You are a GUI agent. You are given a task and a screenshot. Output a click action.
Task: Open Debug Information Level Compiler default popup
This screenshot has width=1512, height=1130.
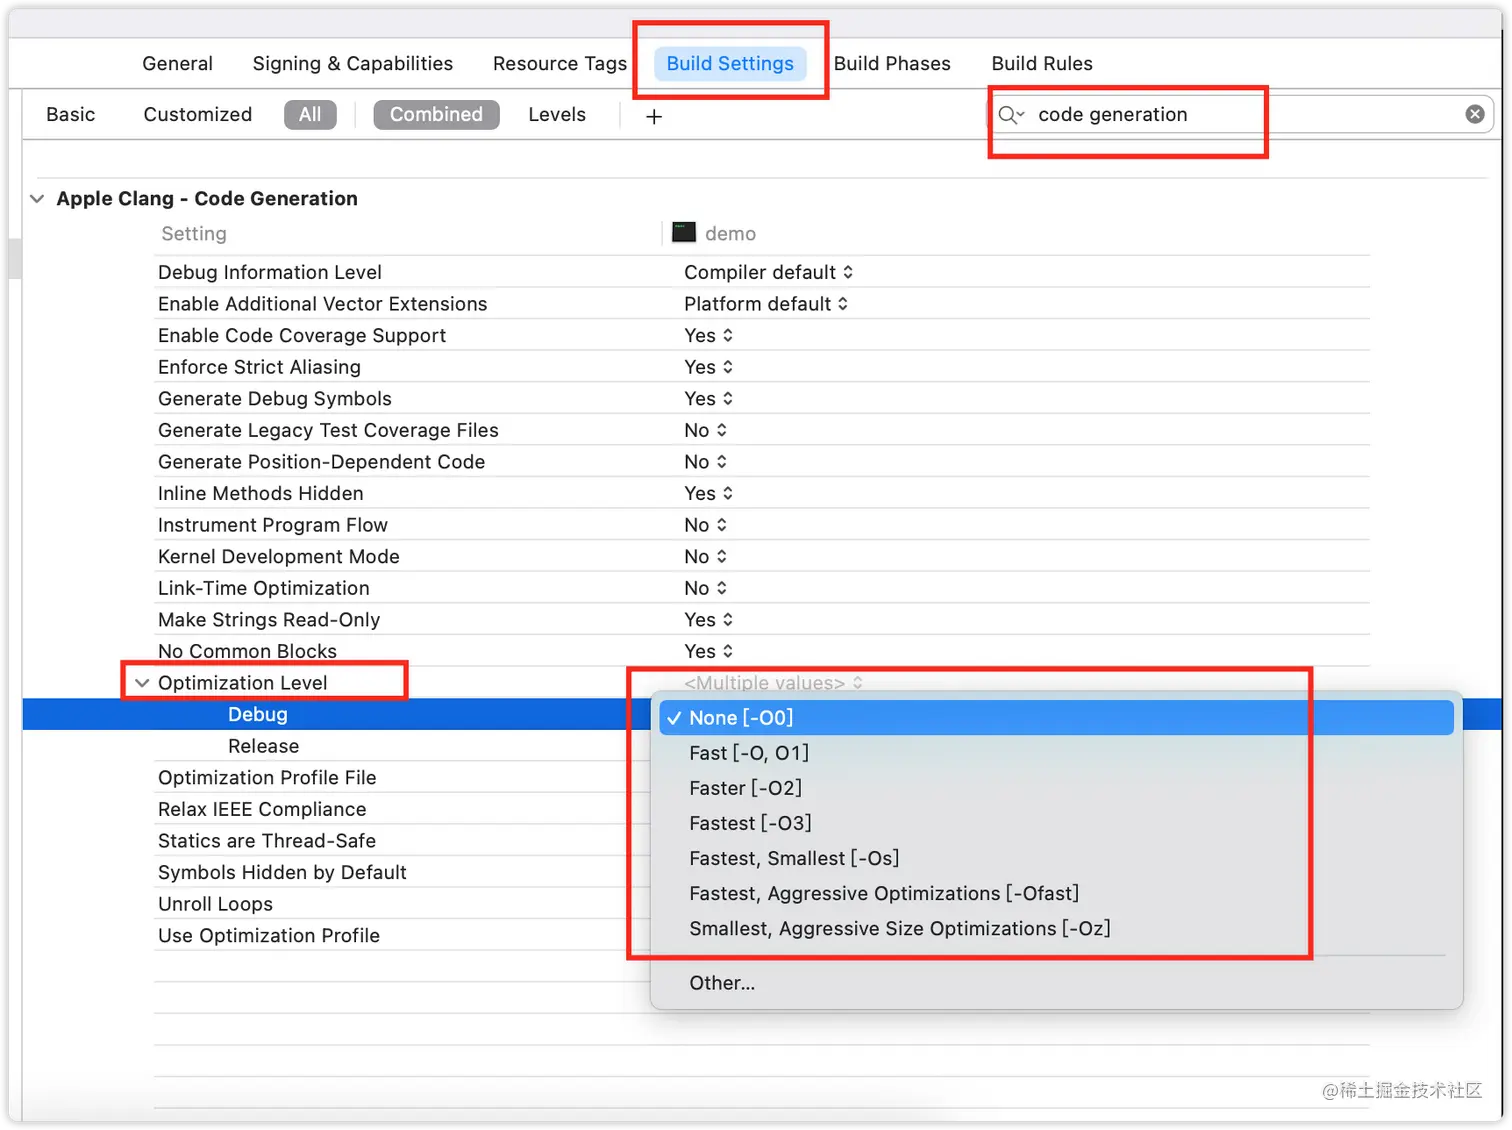(x=768, y=272)
